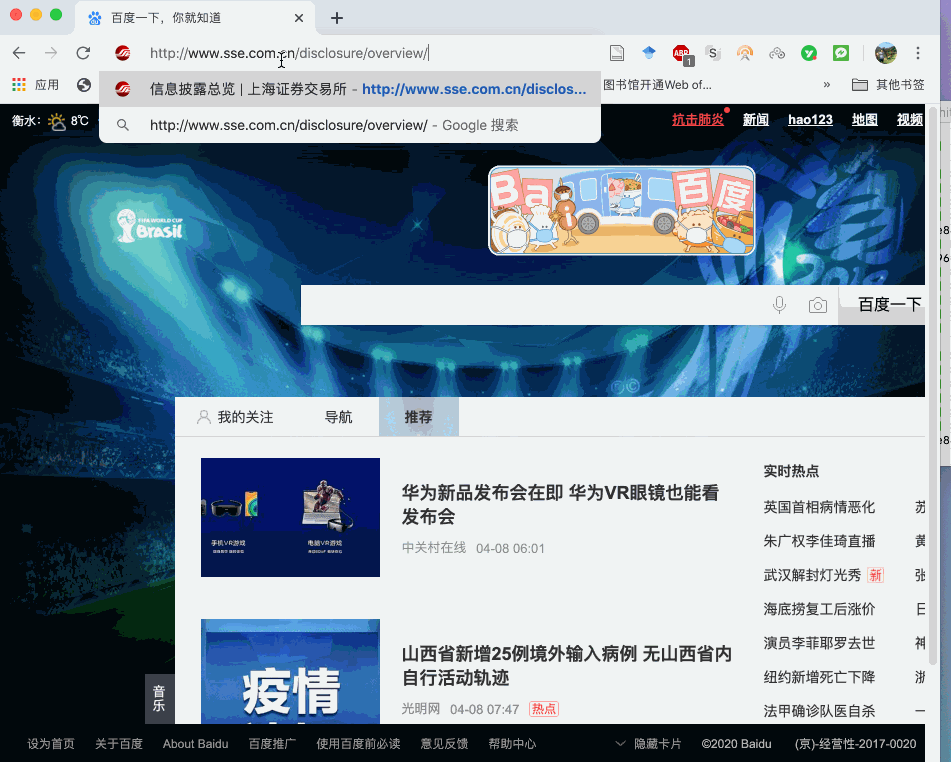The width and height of the screenshot is (951, 762).
Task: Click the globe bookmark icon
Action: [x=84, y=85]
